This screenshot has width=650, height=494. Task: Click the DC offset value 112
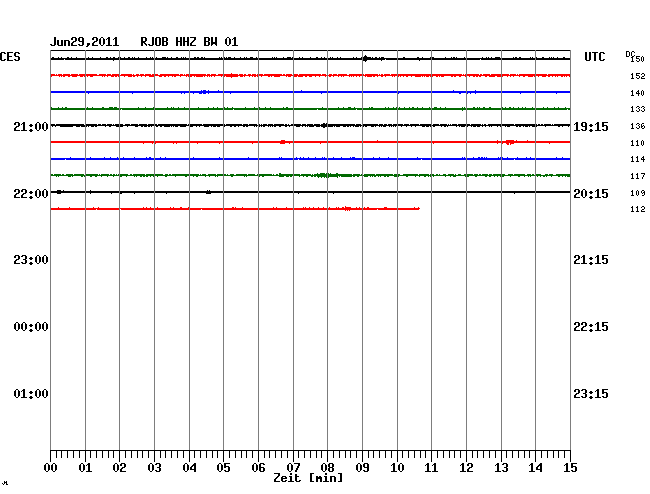[x=638, y=209]
